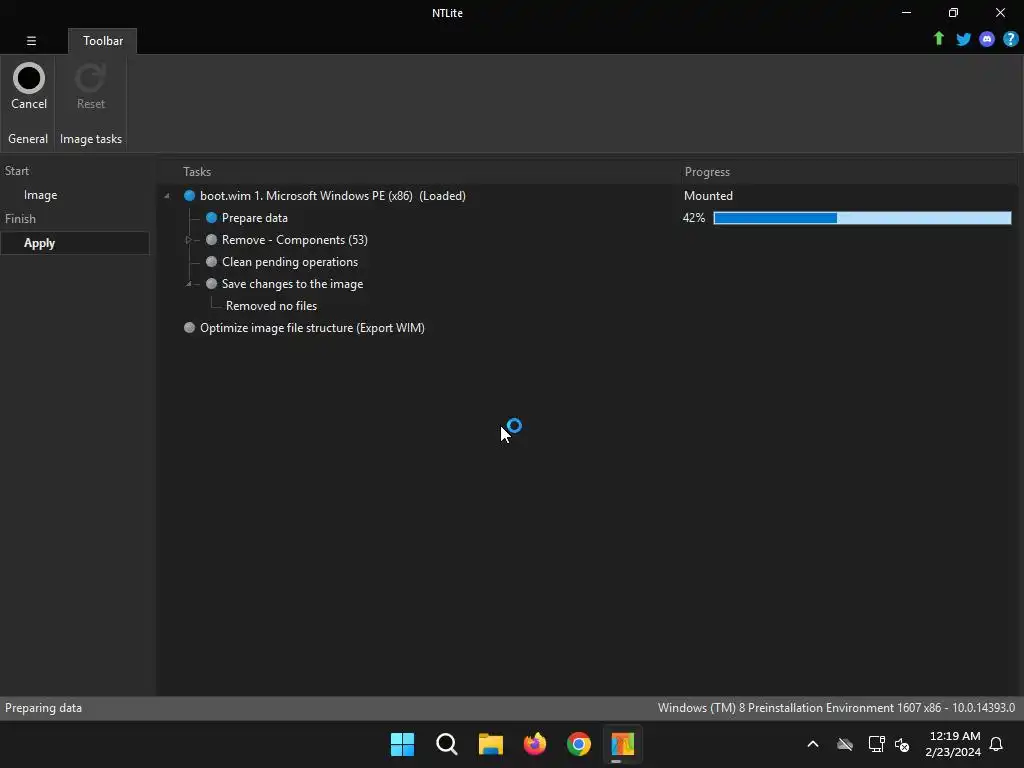Click the General group label
1024x768 pixels.
(x=28, y=139)
